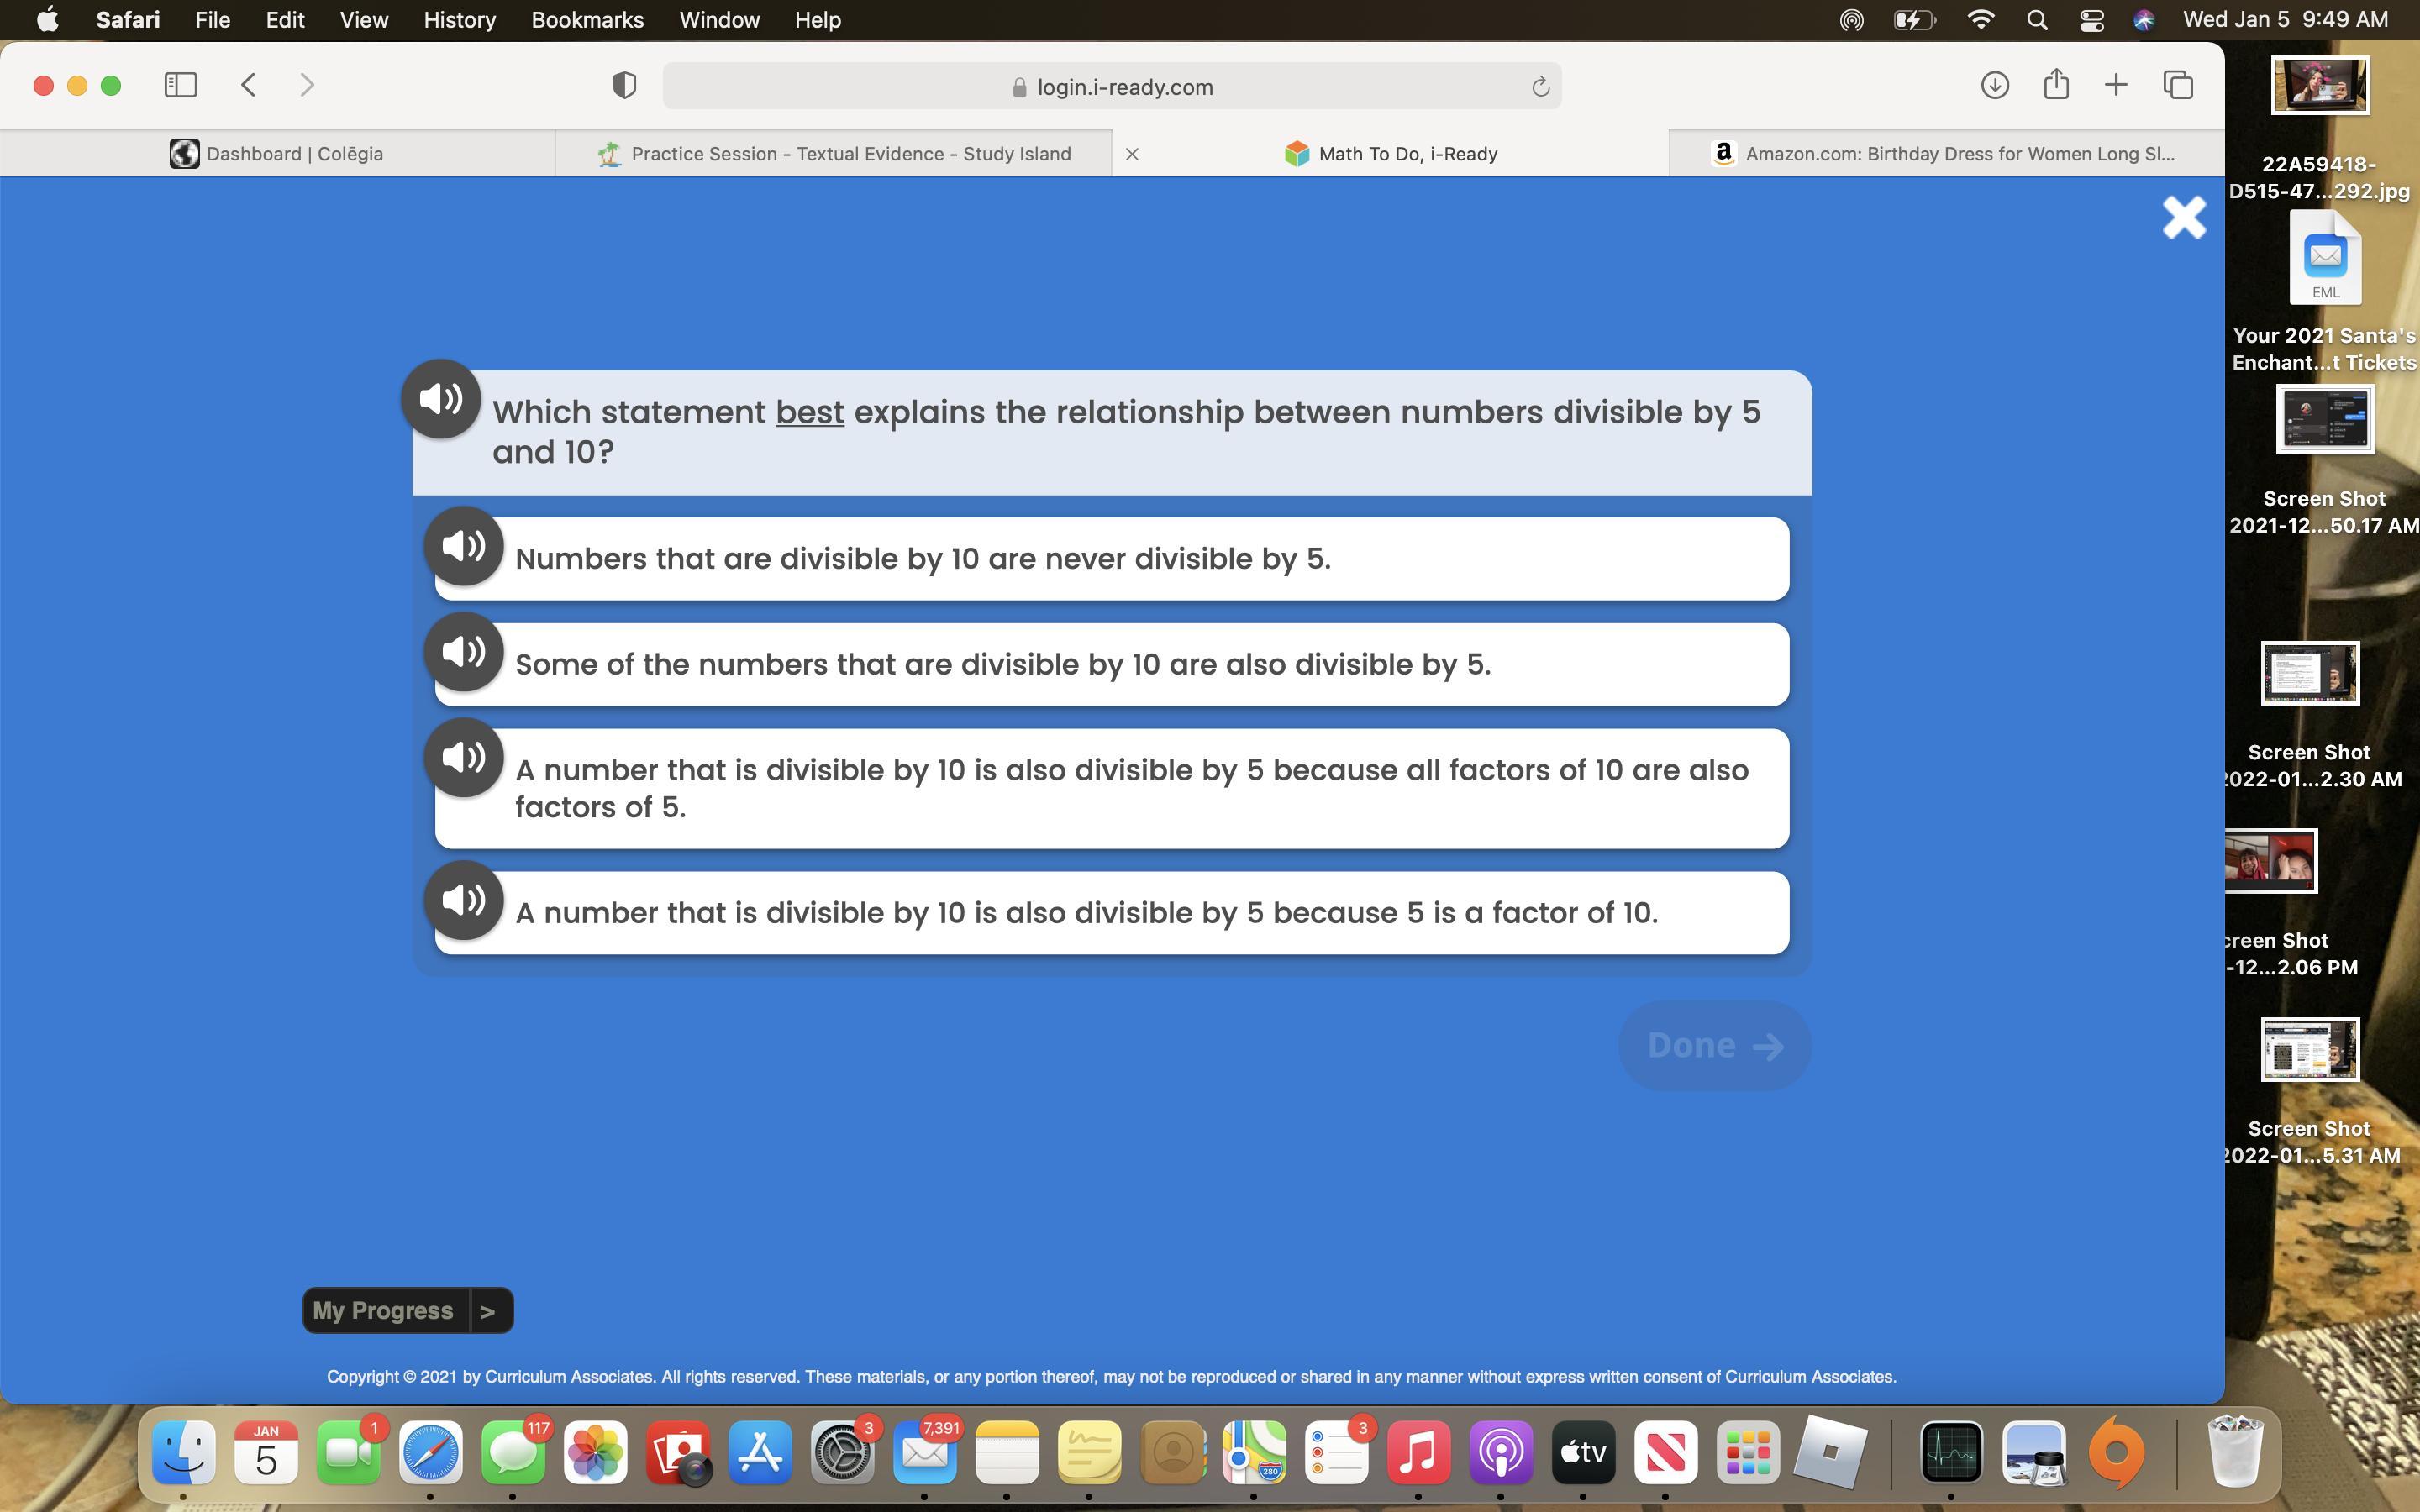Screen dimensions: 2420x1512
Task: Play audio for the question prompt
Action: [441, 399]
